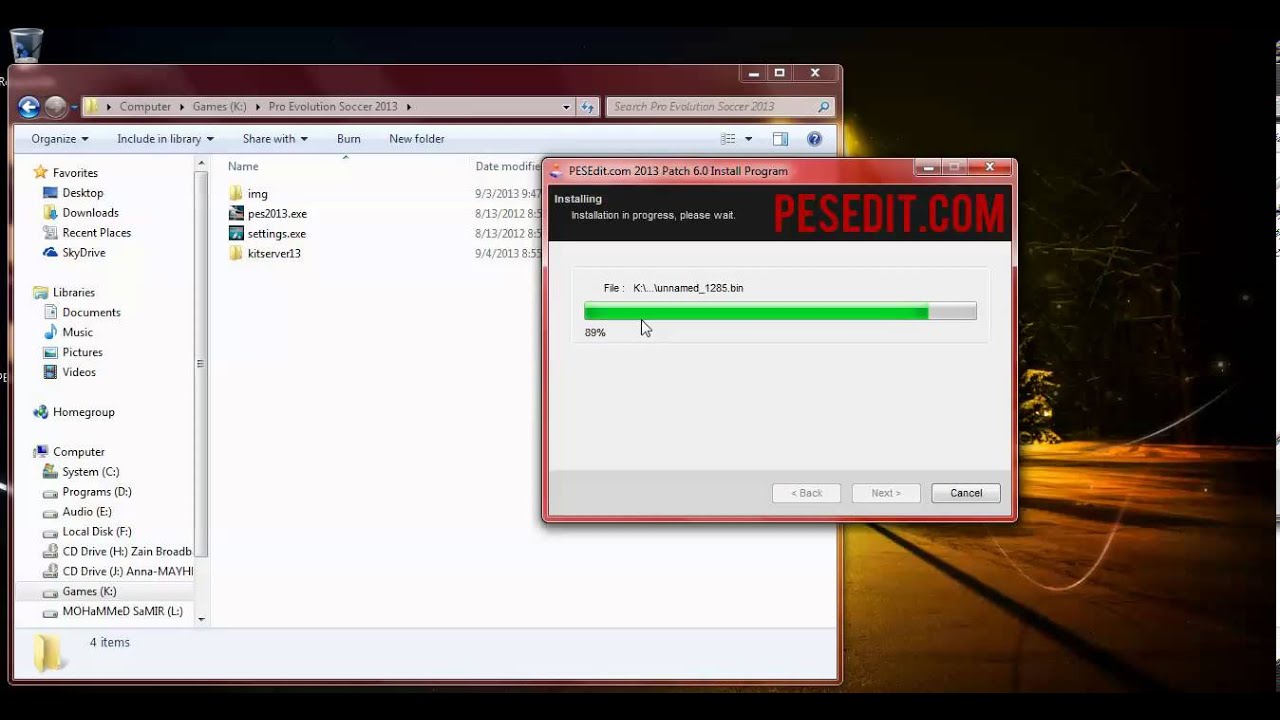
Task: Click the Computer breadcrumb segment
Action: [145, 106]
